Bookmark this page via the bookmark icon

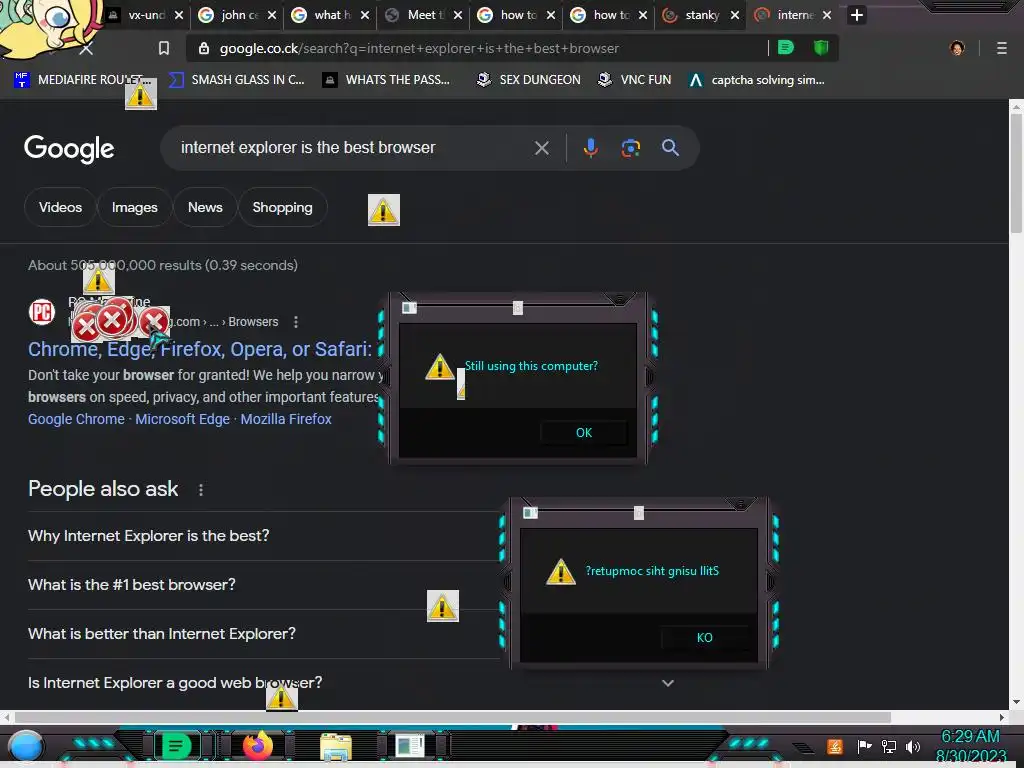coord(164,48)
